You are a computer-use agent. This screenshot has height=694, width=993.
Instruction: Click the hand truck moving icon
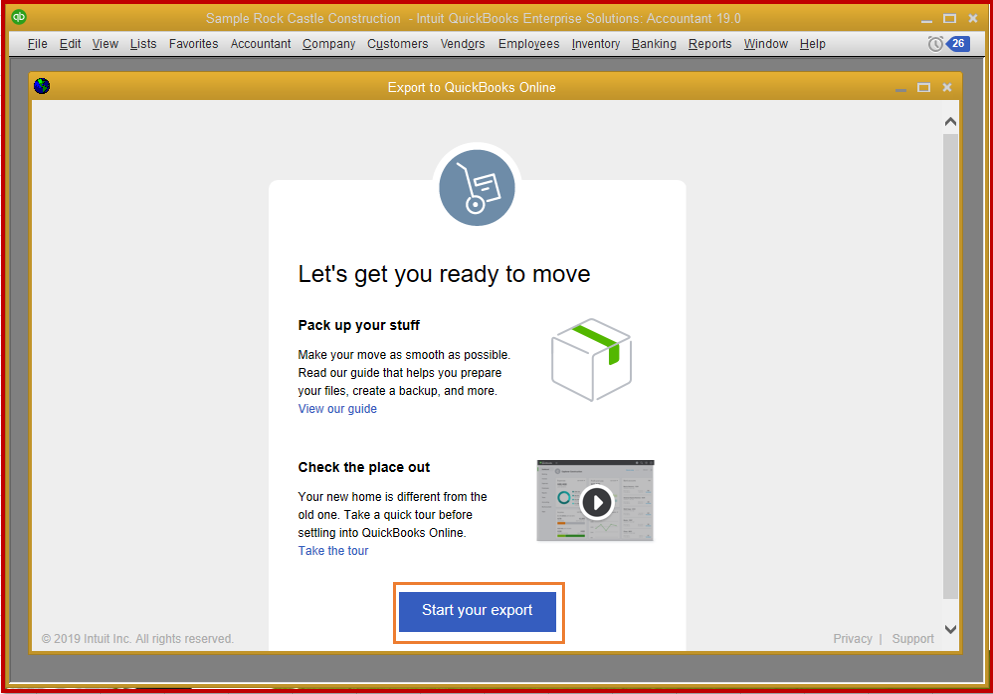(477, 187)
